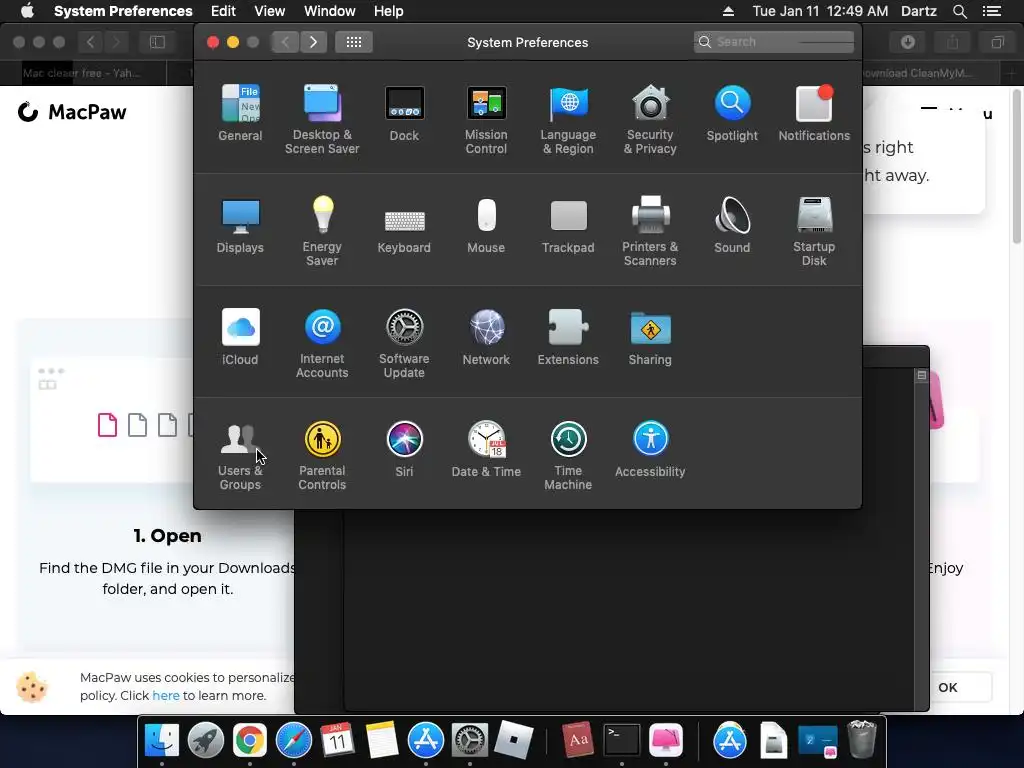Open Calendar from the Dock

[x=337, y=740]
